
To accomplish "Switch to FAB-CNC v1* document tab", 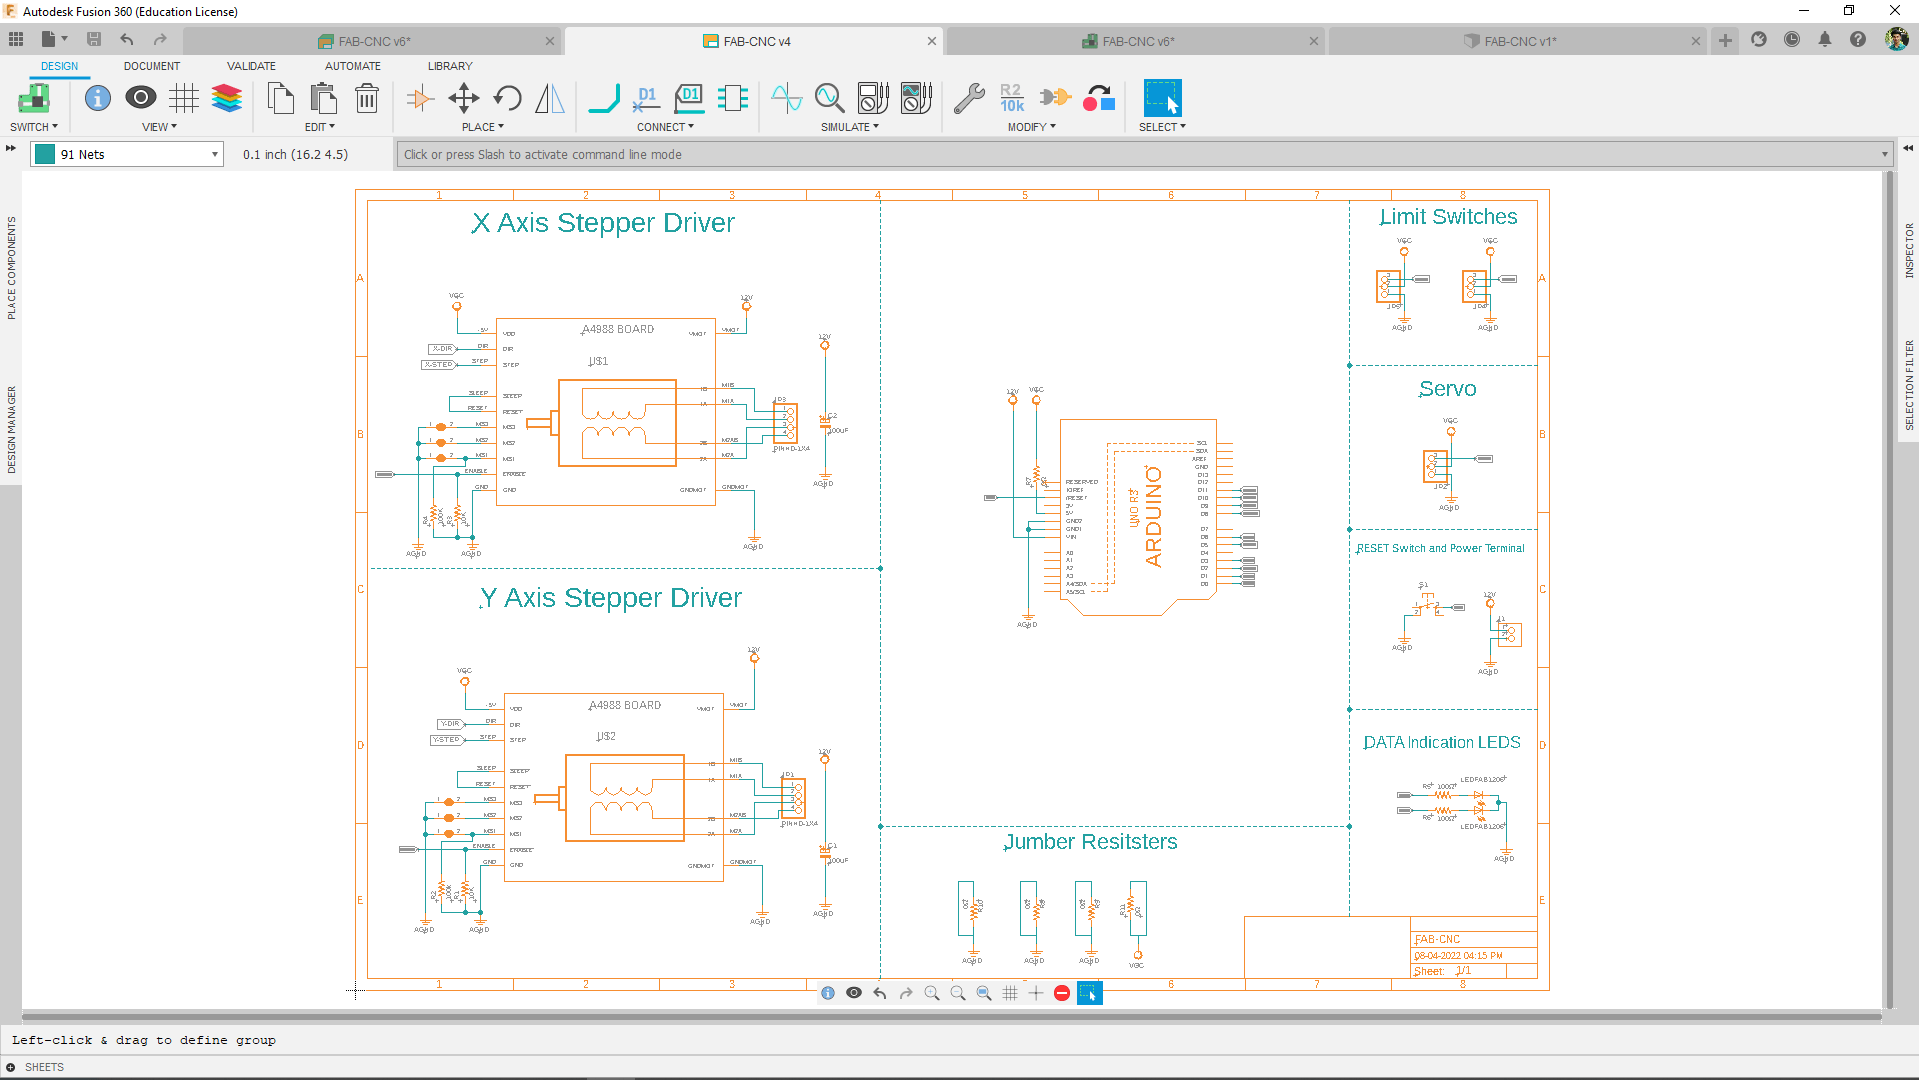I will [1518, 41].
